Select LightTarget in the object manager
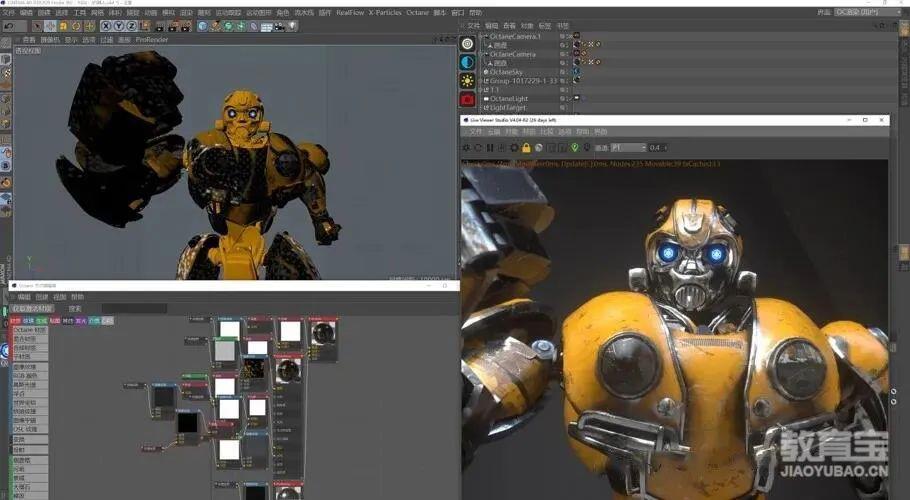The image size is (910, 500). (508, 107)
